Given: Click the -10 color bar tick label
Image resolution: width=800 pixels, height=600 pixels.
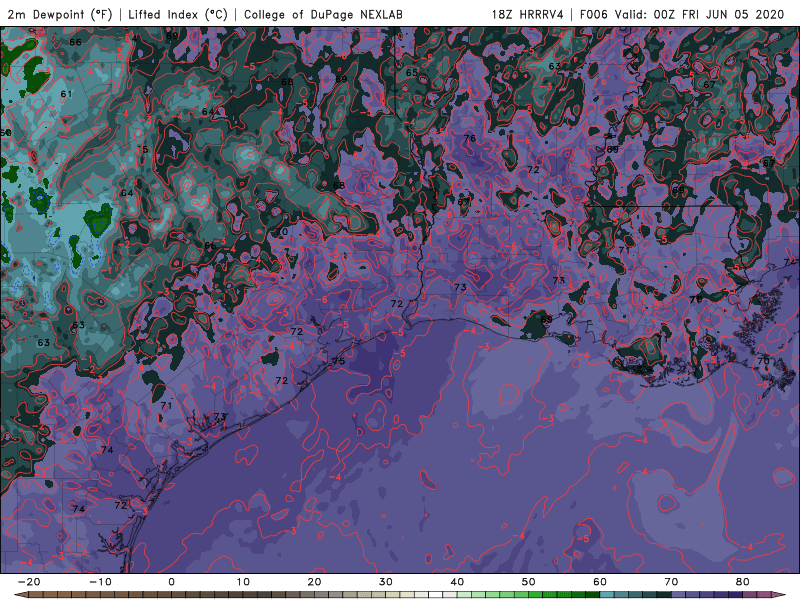Looking at the screenshot, I should (100, 582).
